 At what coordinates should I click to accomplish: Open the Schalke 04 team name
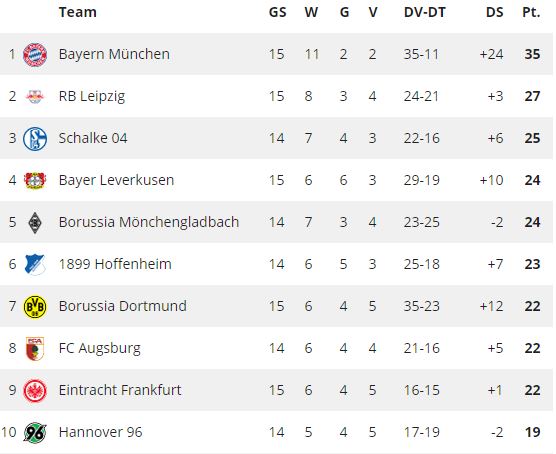pyautogui.click(x=93, y=138)
